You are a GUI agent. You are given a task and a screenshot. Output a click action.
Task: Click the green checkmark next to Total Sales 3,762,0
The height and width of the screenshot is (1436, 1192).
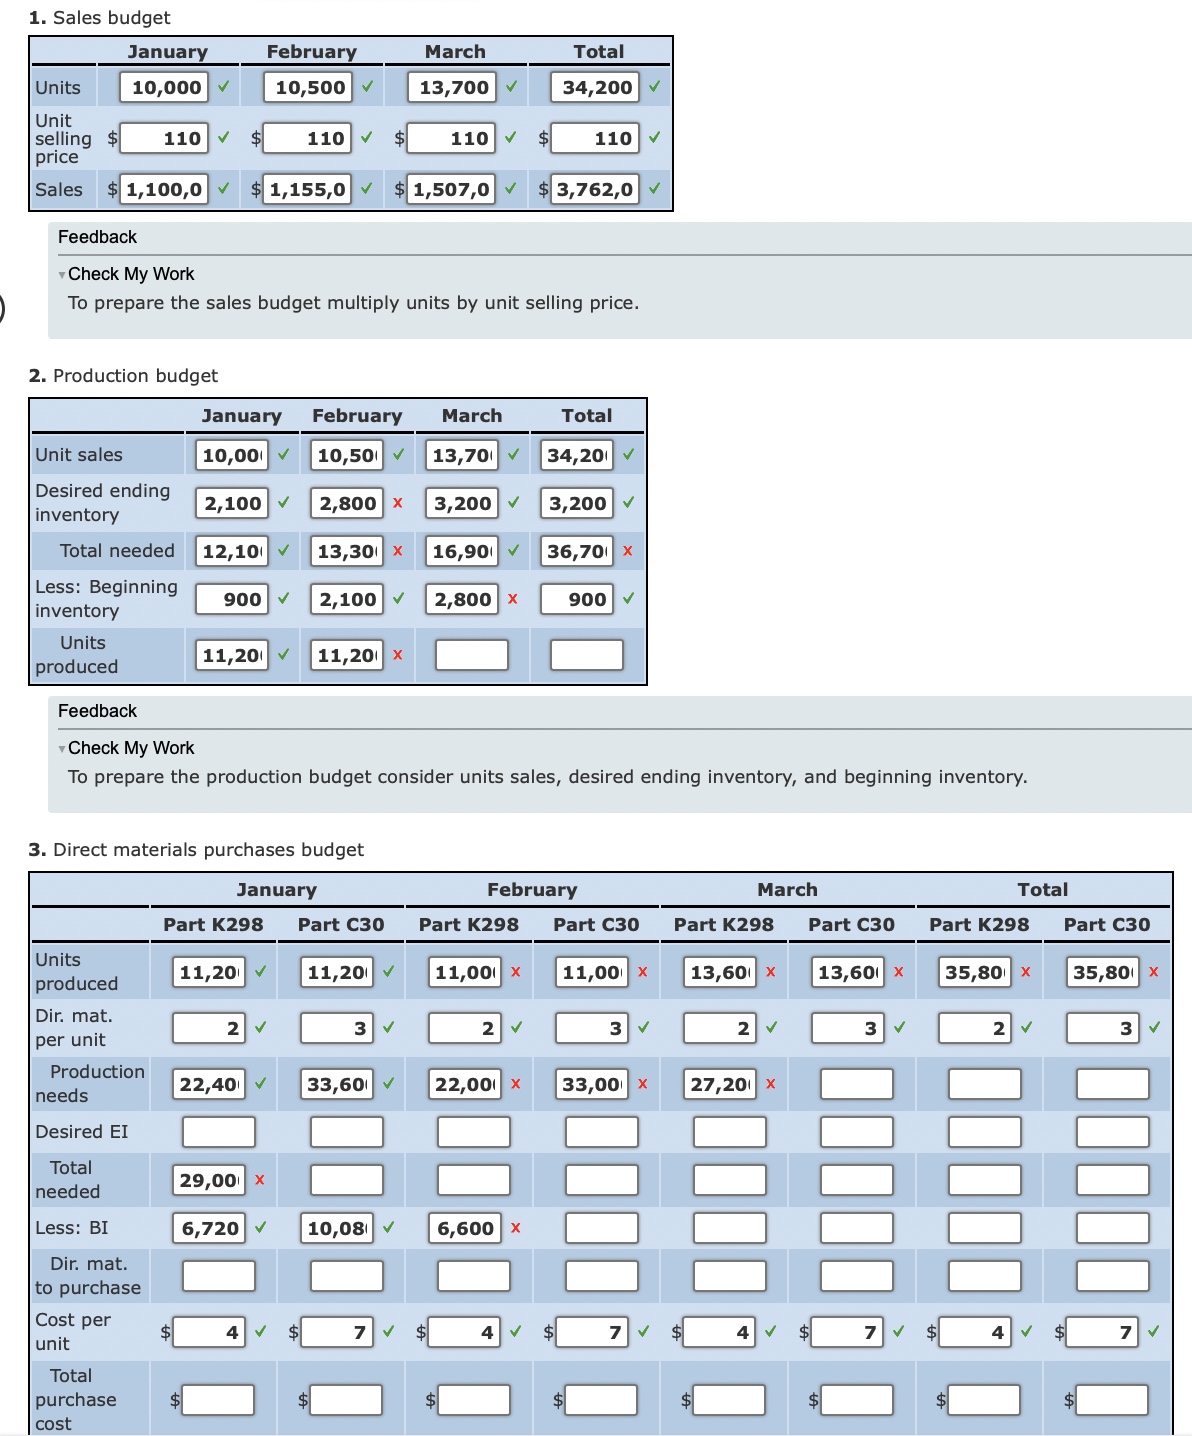[x=655, y=188]
